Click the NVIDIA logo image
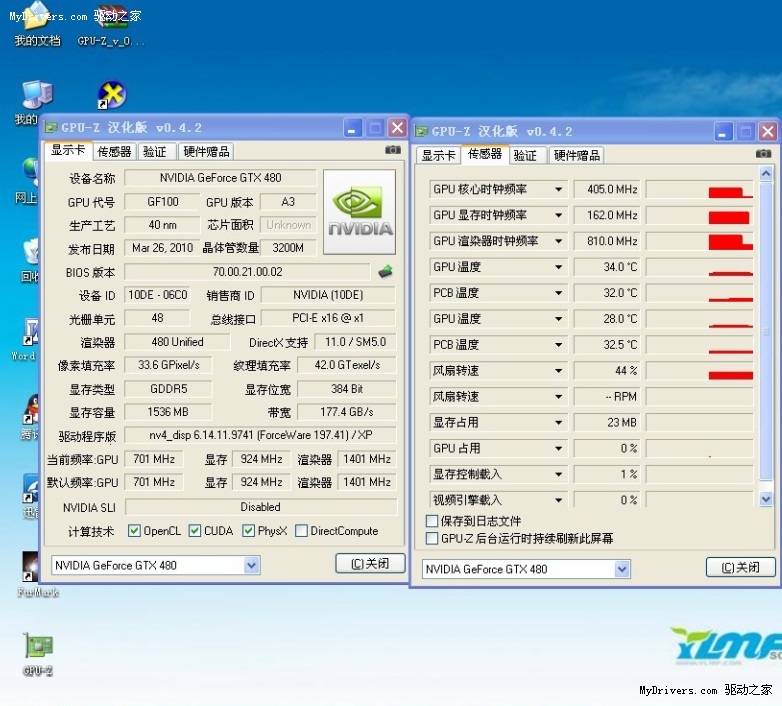The height and width of the screenshot is (706, 782). tap(360, 212)
